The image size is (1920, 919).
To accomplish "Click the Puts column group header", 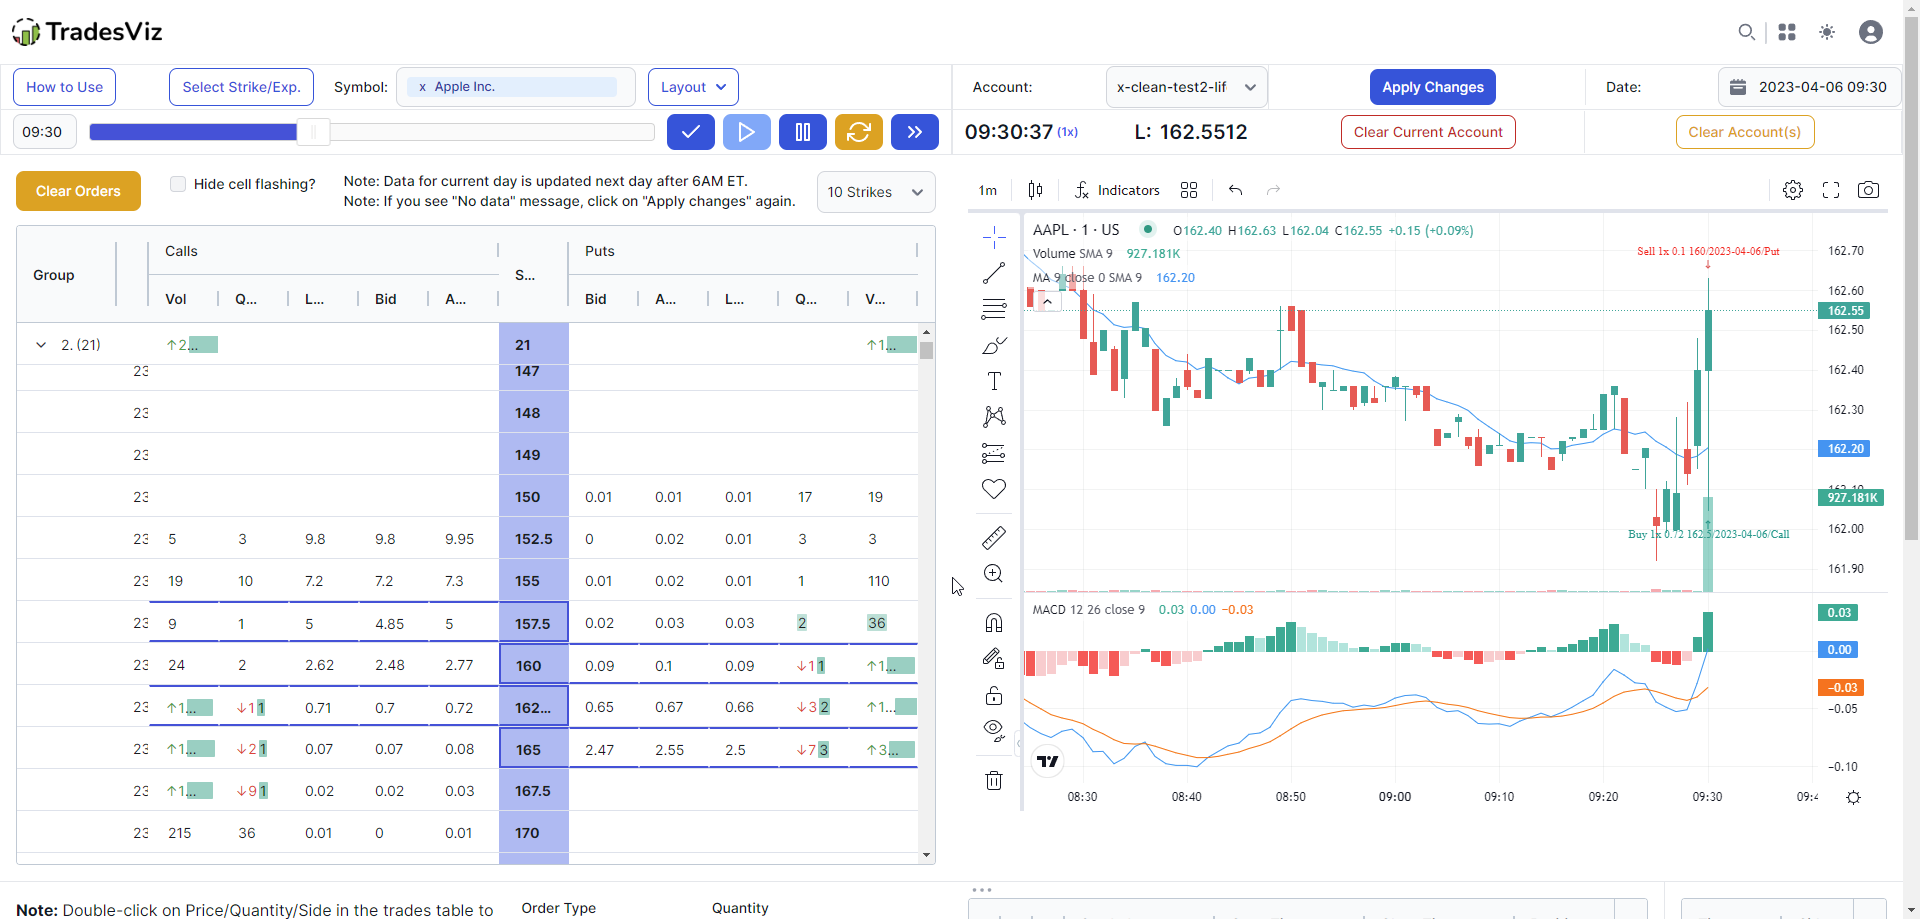I will coord(743,251).
